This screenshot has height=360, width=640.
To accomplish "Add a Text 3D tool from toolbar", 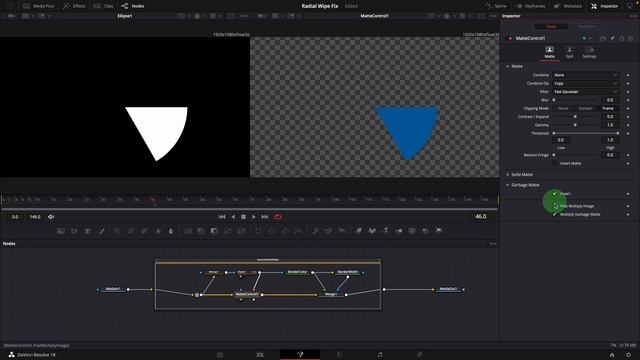I will click(385, 231).
